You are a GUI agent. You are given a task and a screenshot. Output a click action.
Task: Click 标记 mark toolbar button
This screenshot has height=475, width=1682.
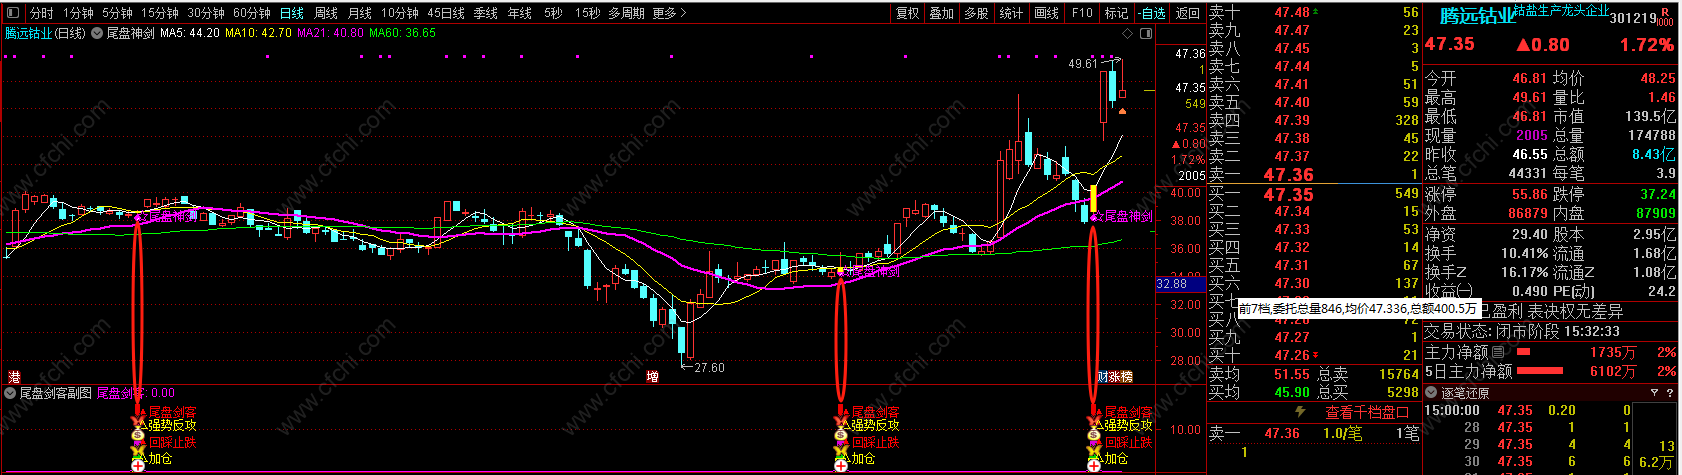(1116, 13)
